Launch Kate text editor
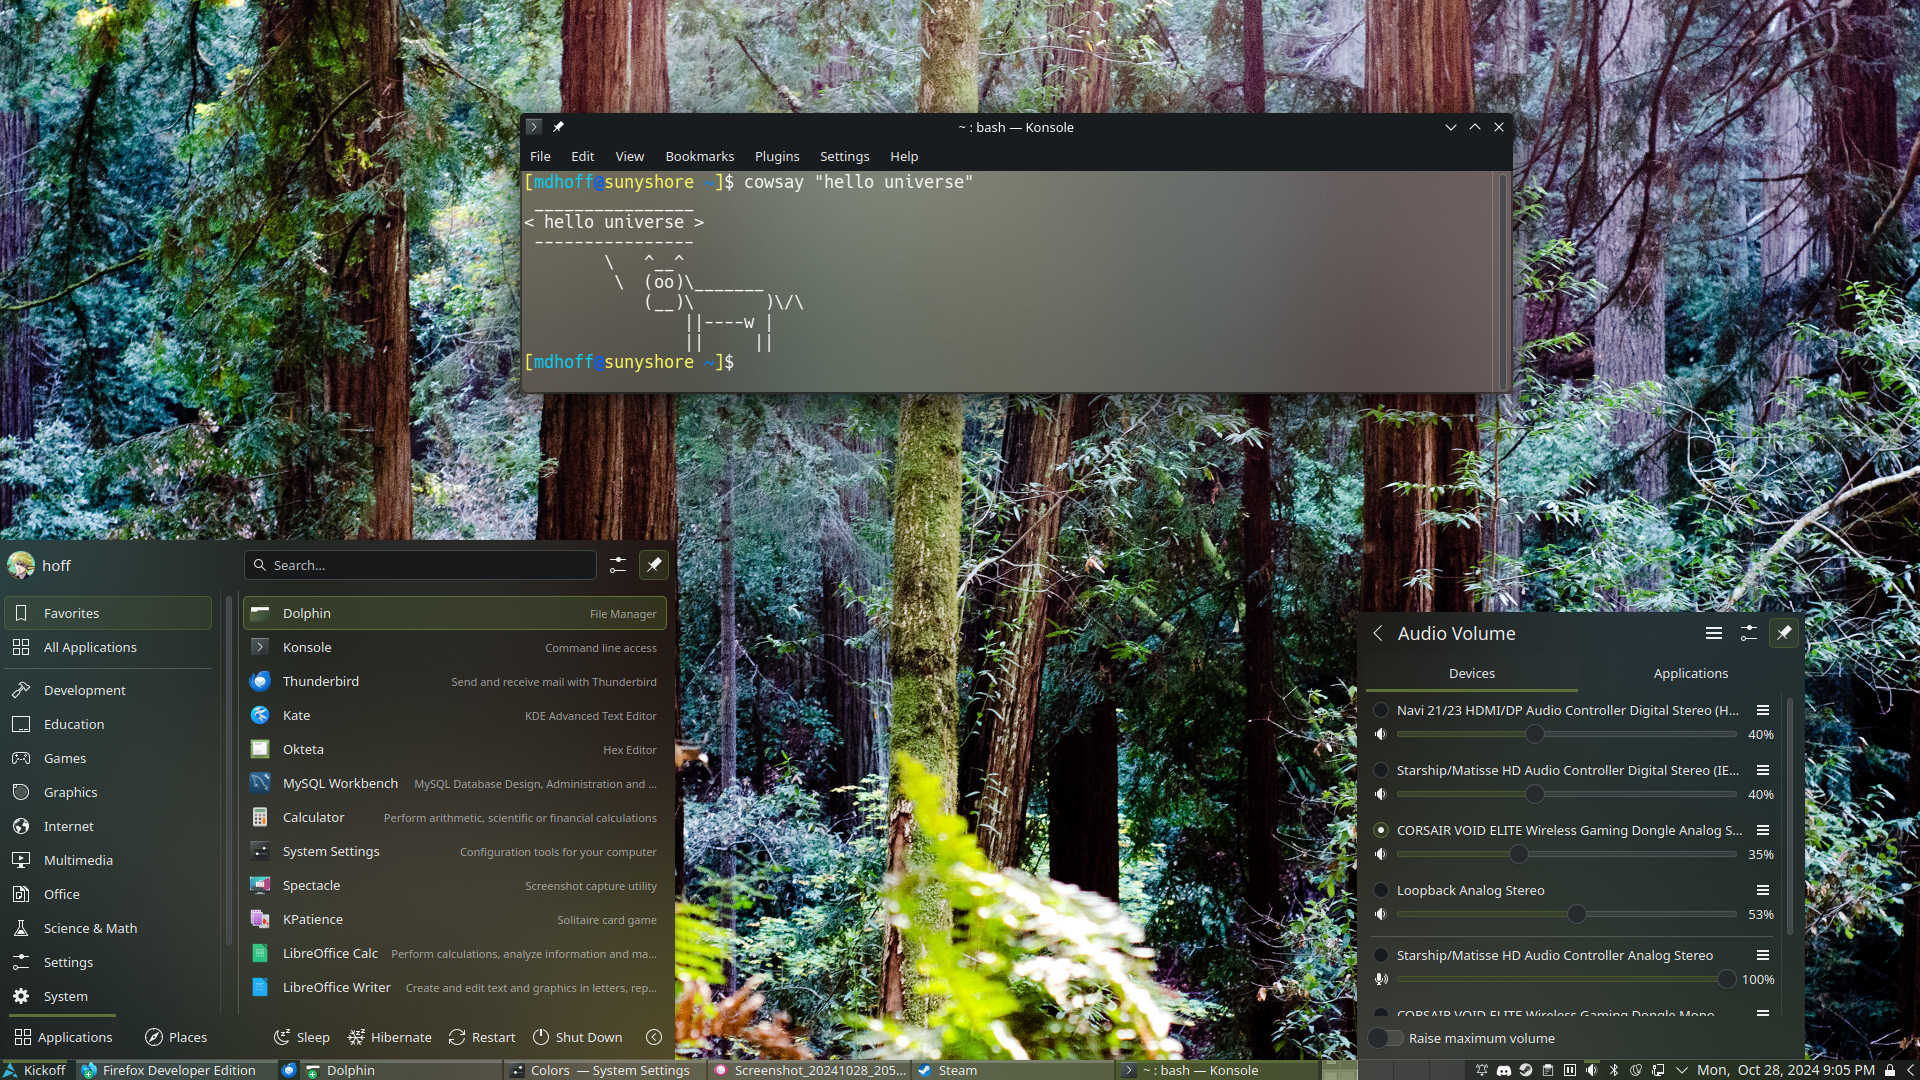 (455, 715)
